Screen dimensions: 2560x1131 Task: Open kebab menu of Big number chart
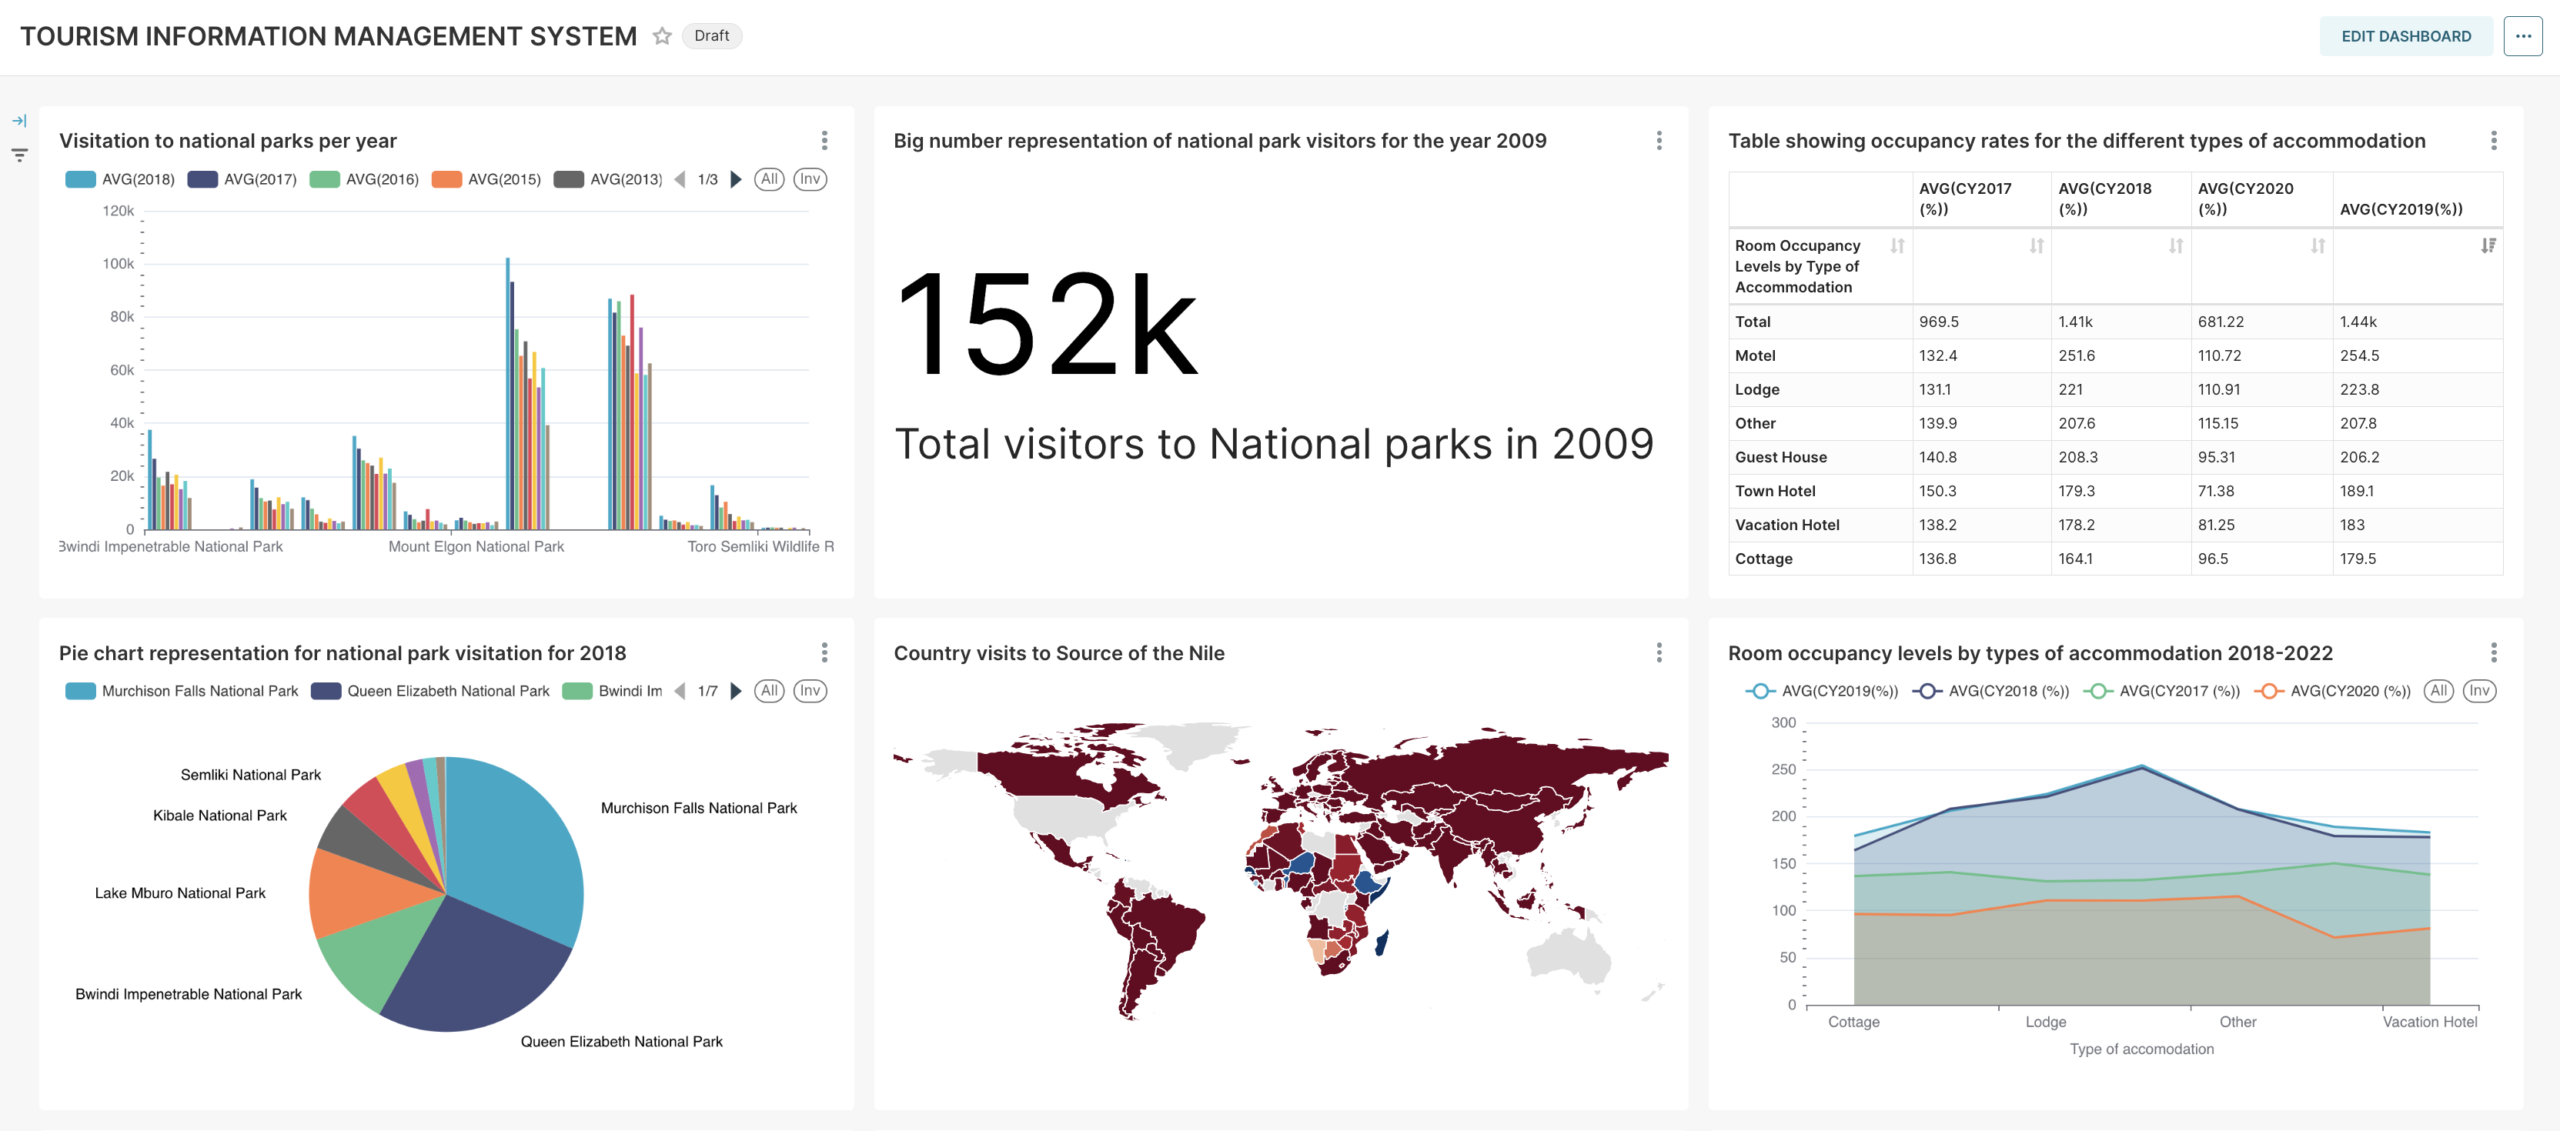[1659, 141]
